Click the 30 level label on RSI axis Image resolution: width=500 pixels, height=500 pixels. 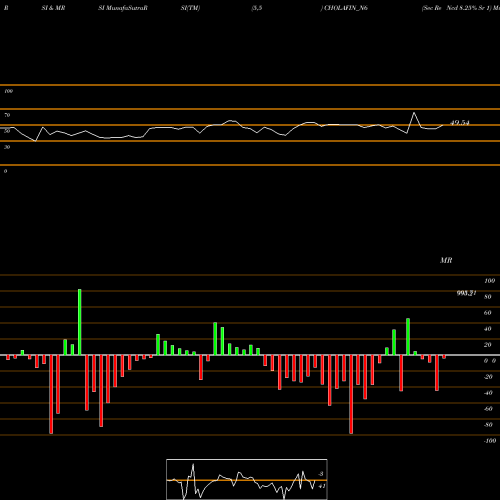click(7, 147)
